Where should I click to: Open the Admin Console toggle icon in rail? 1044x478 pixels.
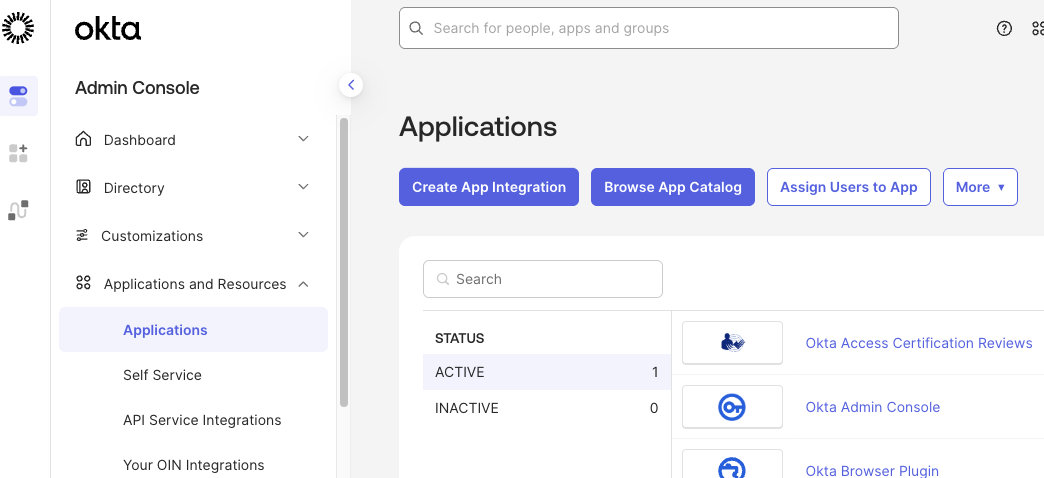coord(19,96)
